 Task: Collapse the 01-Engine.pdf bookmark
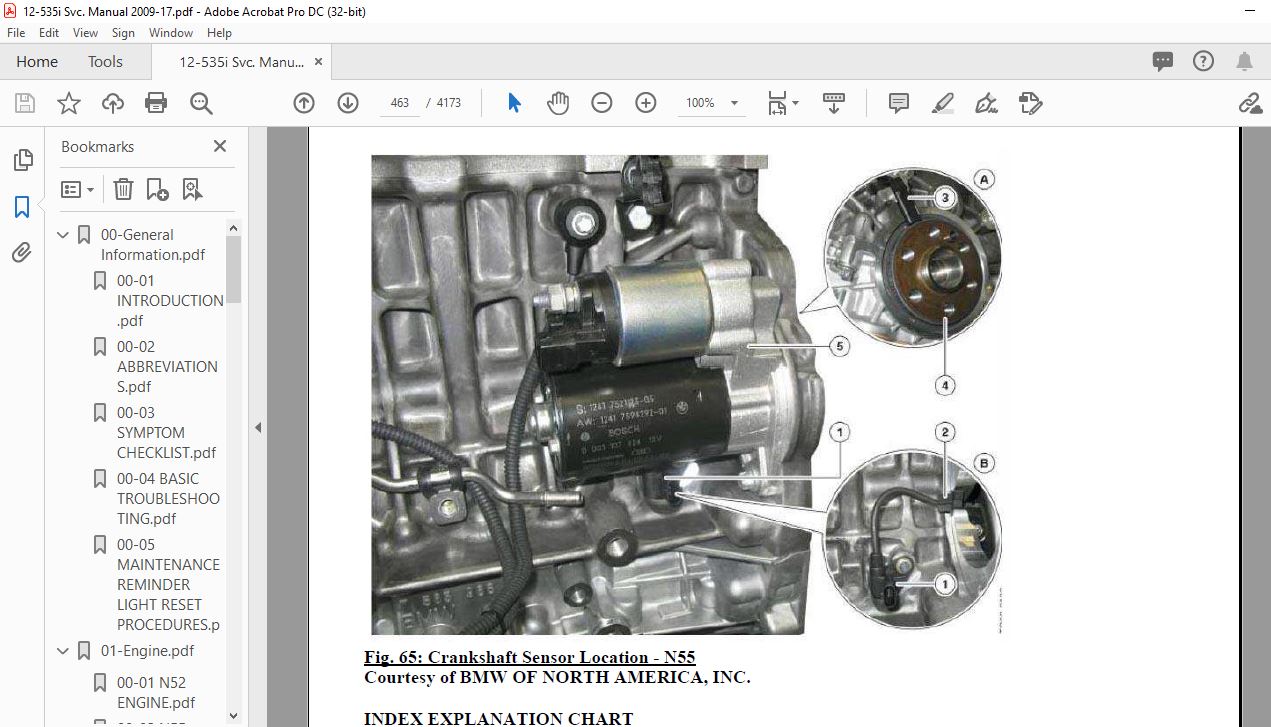click(x=63, y=651)
